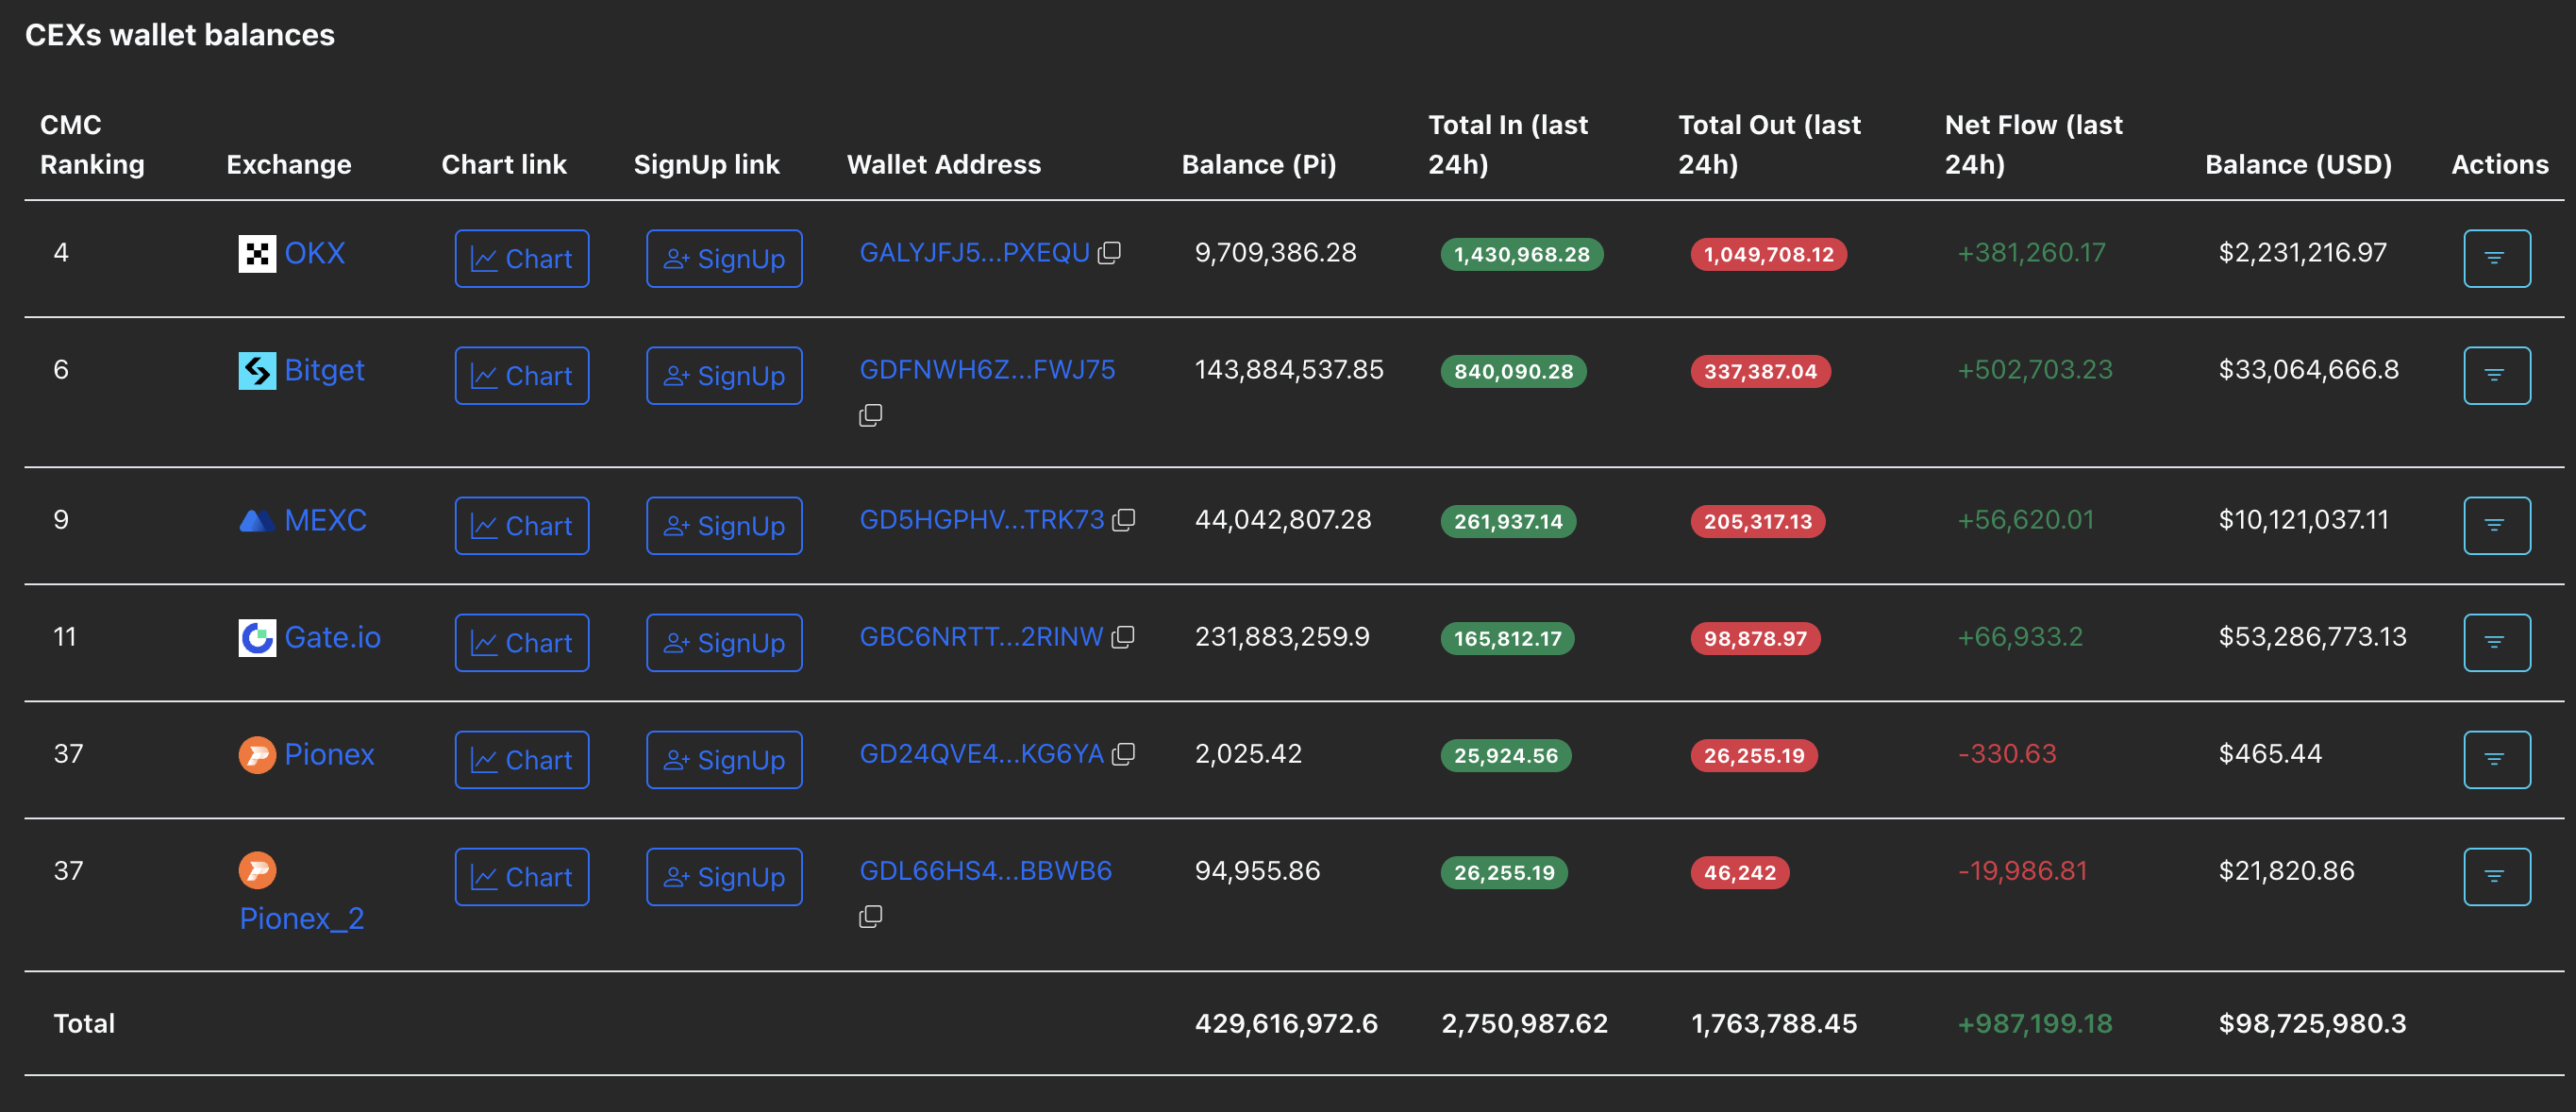The width and height of the screenshot is (2576, 1112).
Task: Click the Bitget exchange name link
Action: coord(324,370)
